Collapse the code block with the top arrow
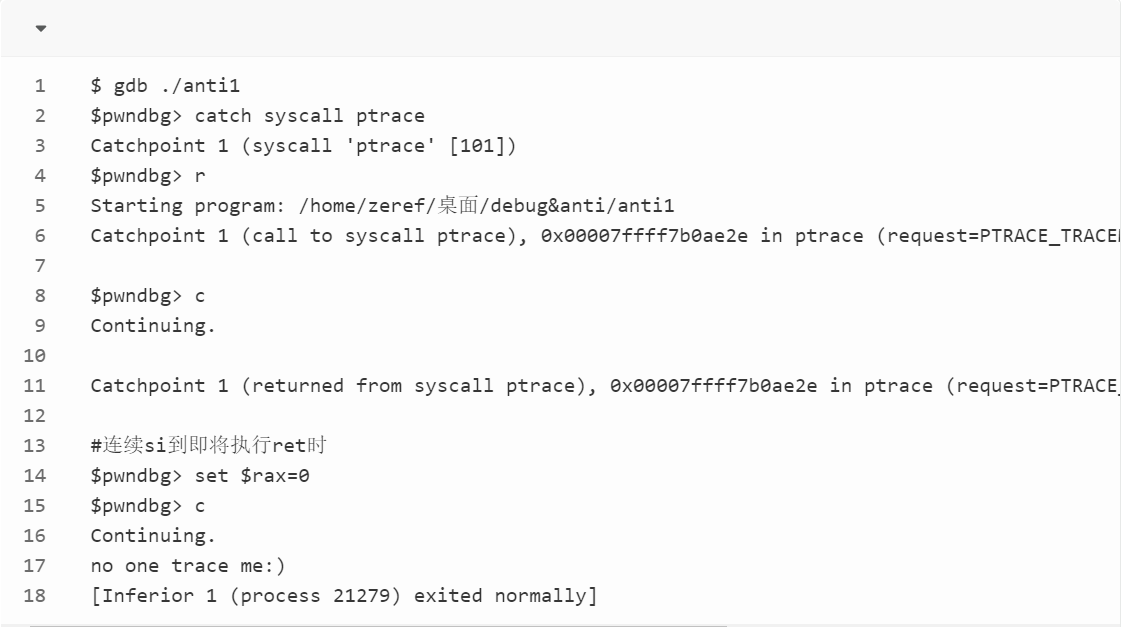This screenshot has width=1123, height=627. click(x=41, y=28)
